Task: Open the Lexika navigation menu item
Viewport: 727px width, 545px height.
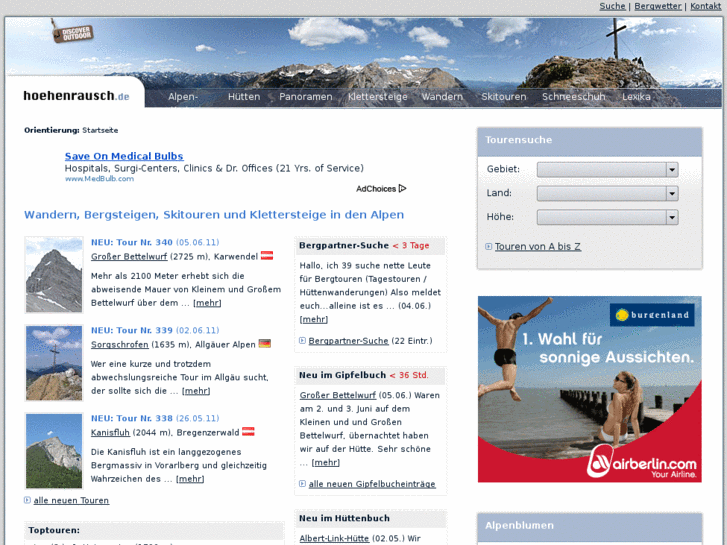Action: (x=636, y=96)
